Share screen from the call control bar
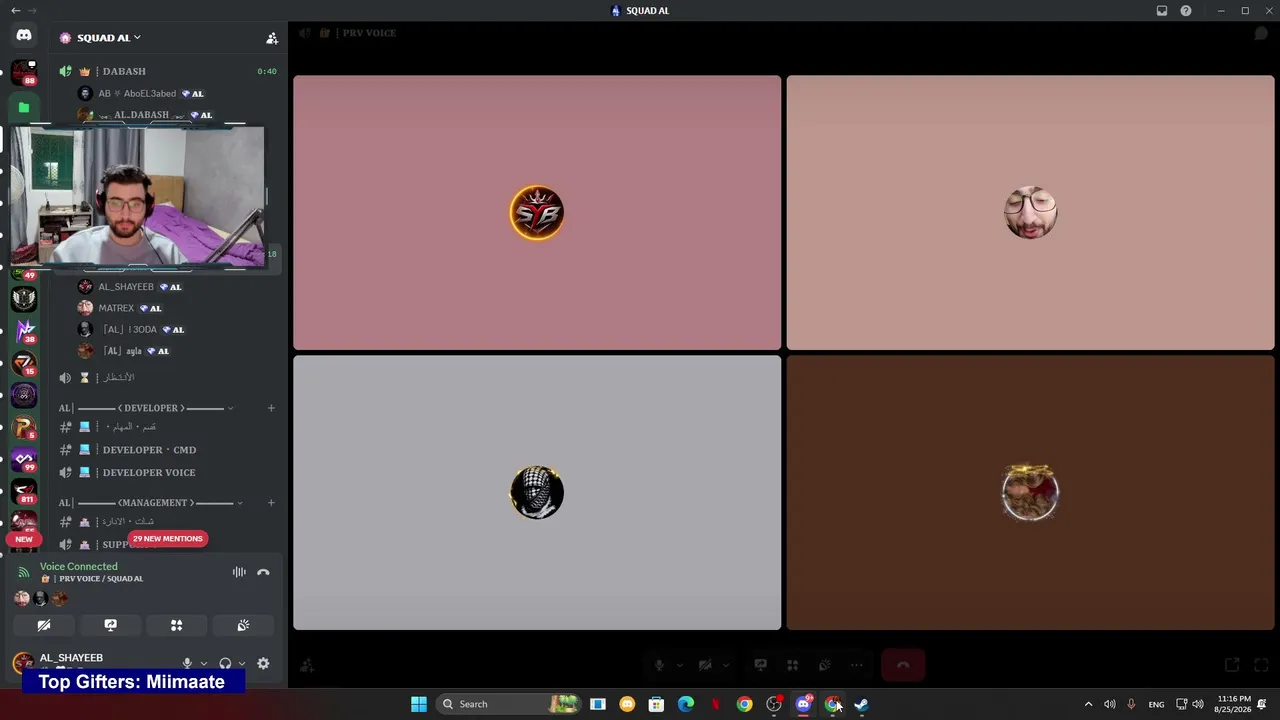The width and height of the screenshot is (1280, 720). click(760, 665)
